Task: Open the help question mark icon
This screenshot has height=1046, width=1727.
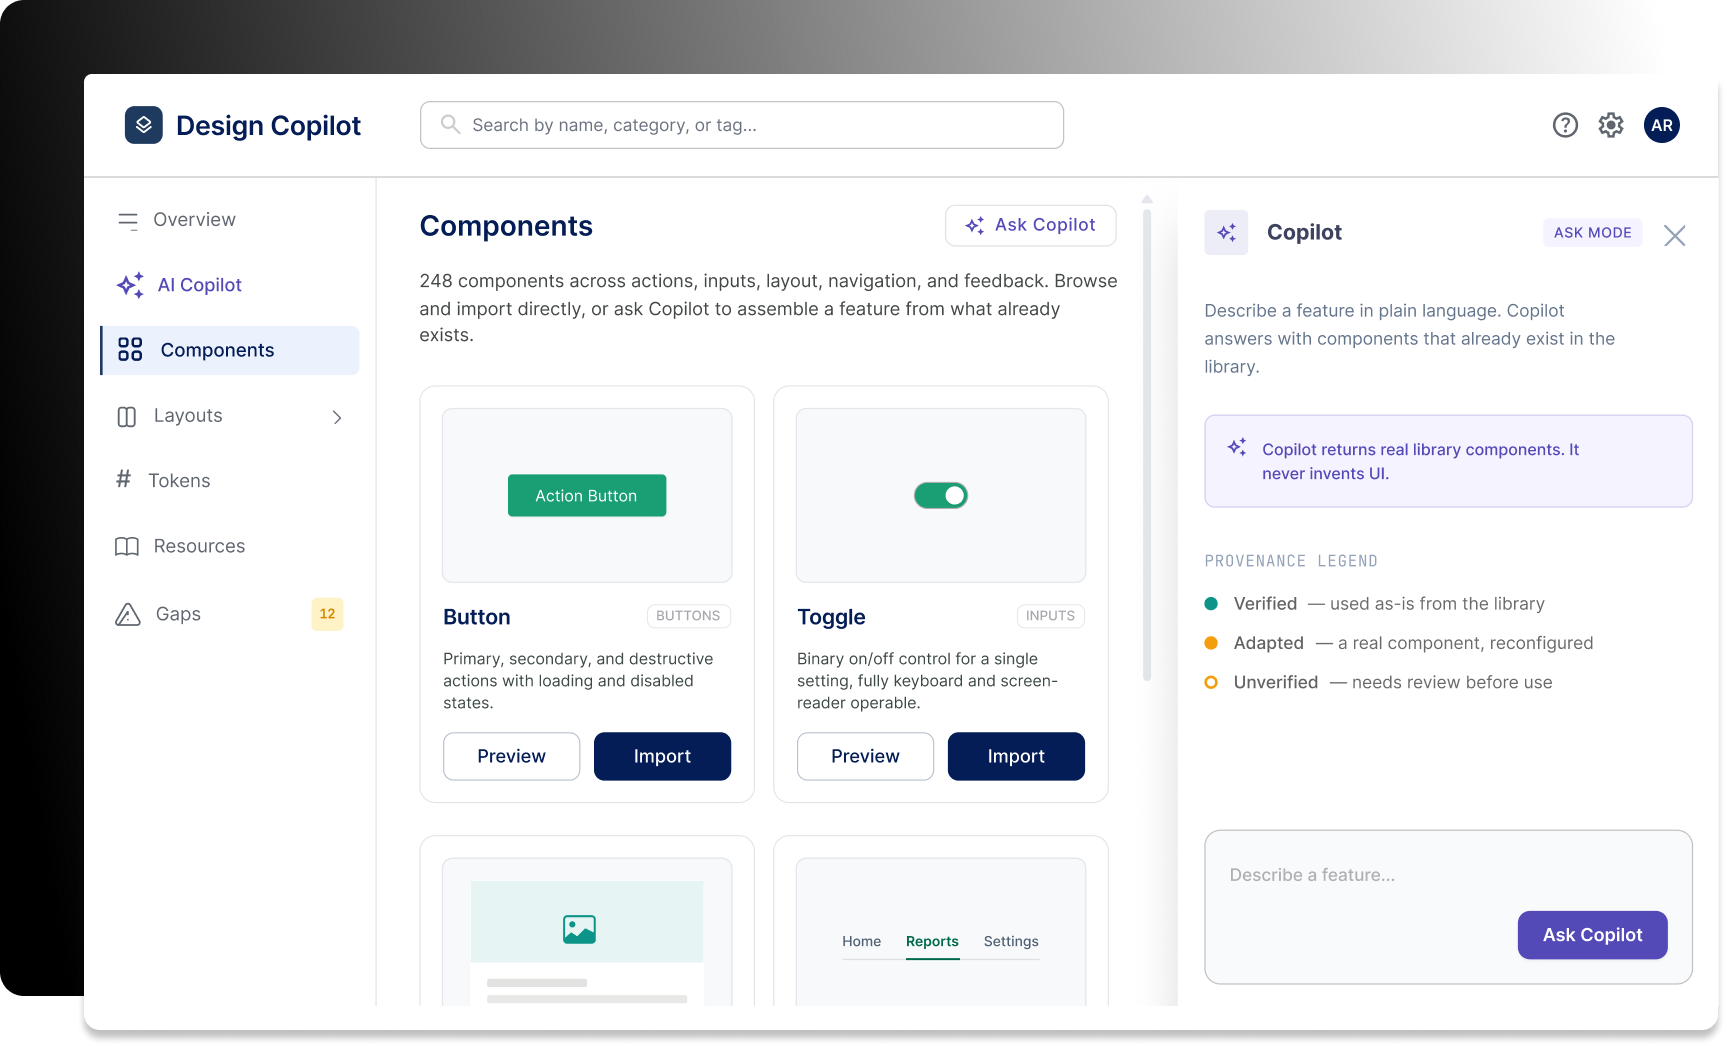Action: point(1565,125)
